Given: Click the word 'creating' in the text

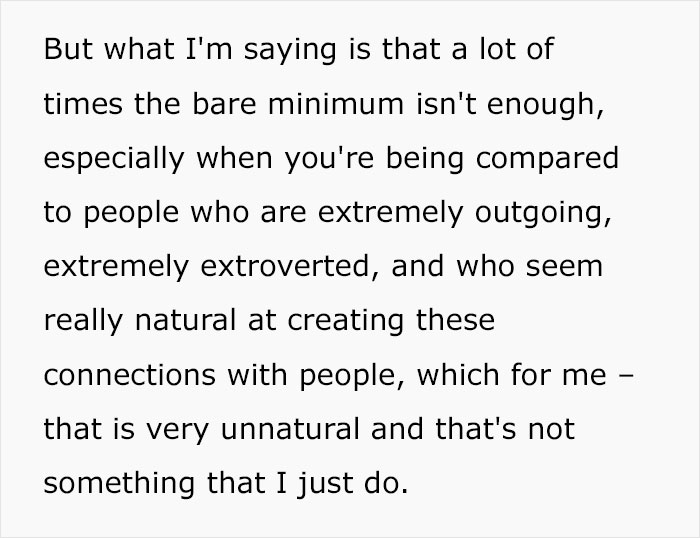Looking at the screenshot, I should [346, 323].
